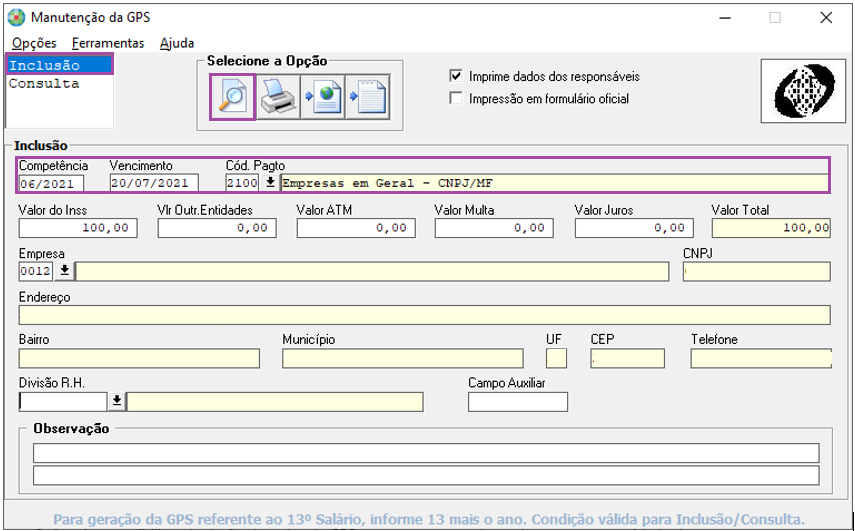855x531 pixels.
Task: Click the Vlr Outr.Entidades field
Action: coord(217,228)
